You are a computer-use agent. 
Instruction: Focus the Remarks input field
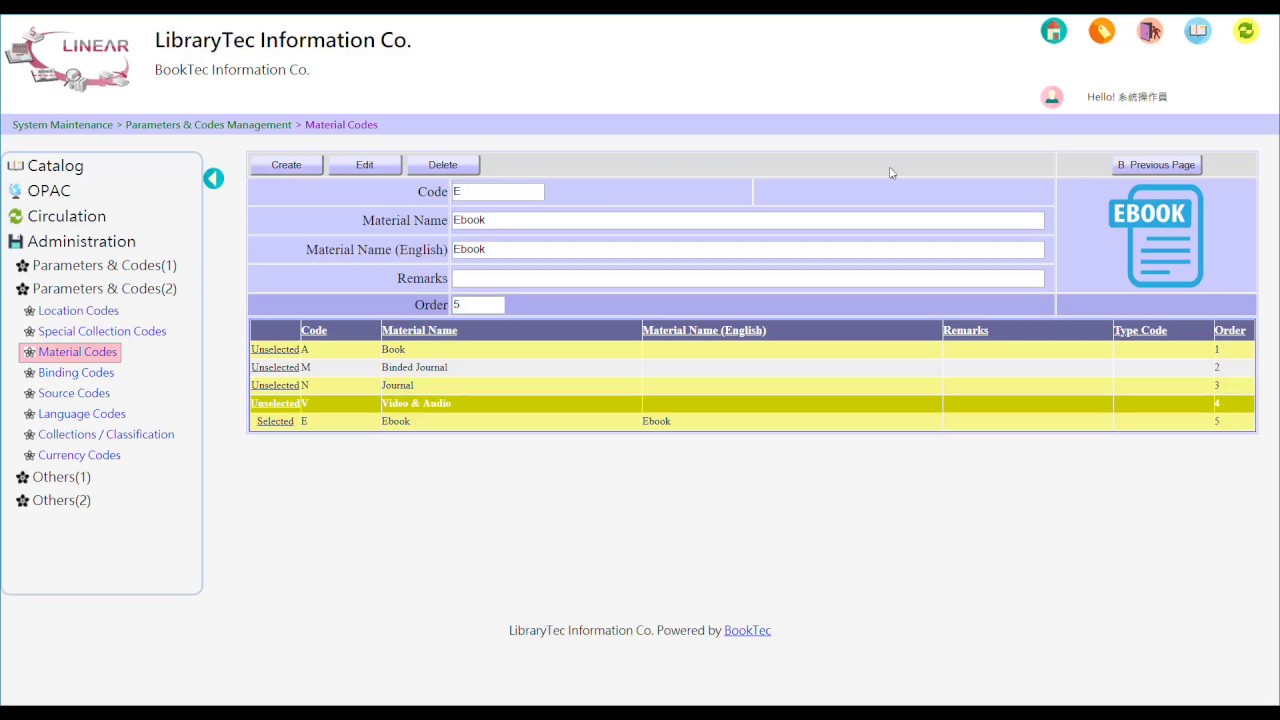click(x=748, y=278)
